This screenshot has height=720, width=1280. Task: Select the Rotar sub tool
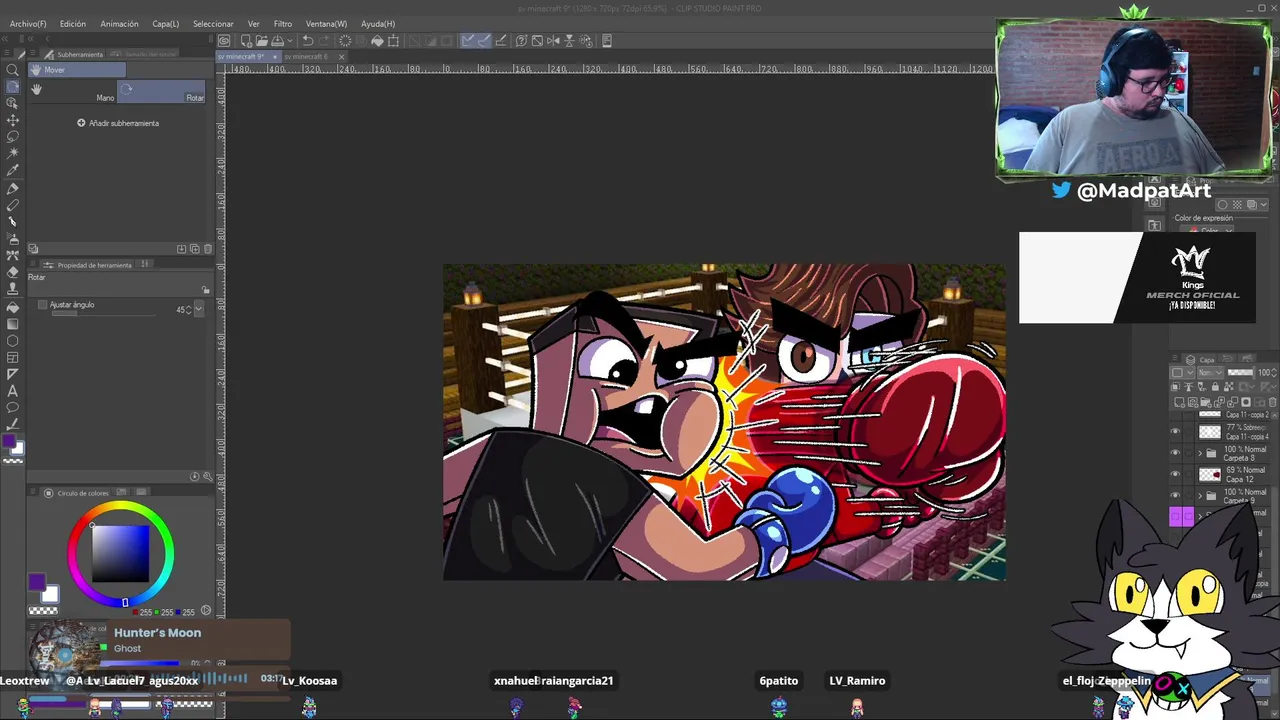(x=161, y=91)
